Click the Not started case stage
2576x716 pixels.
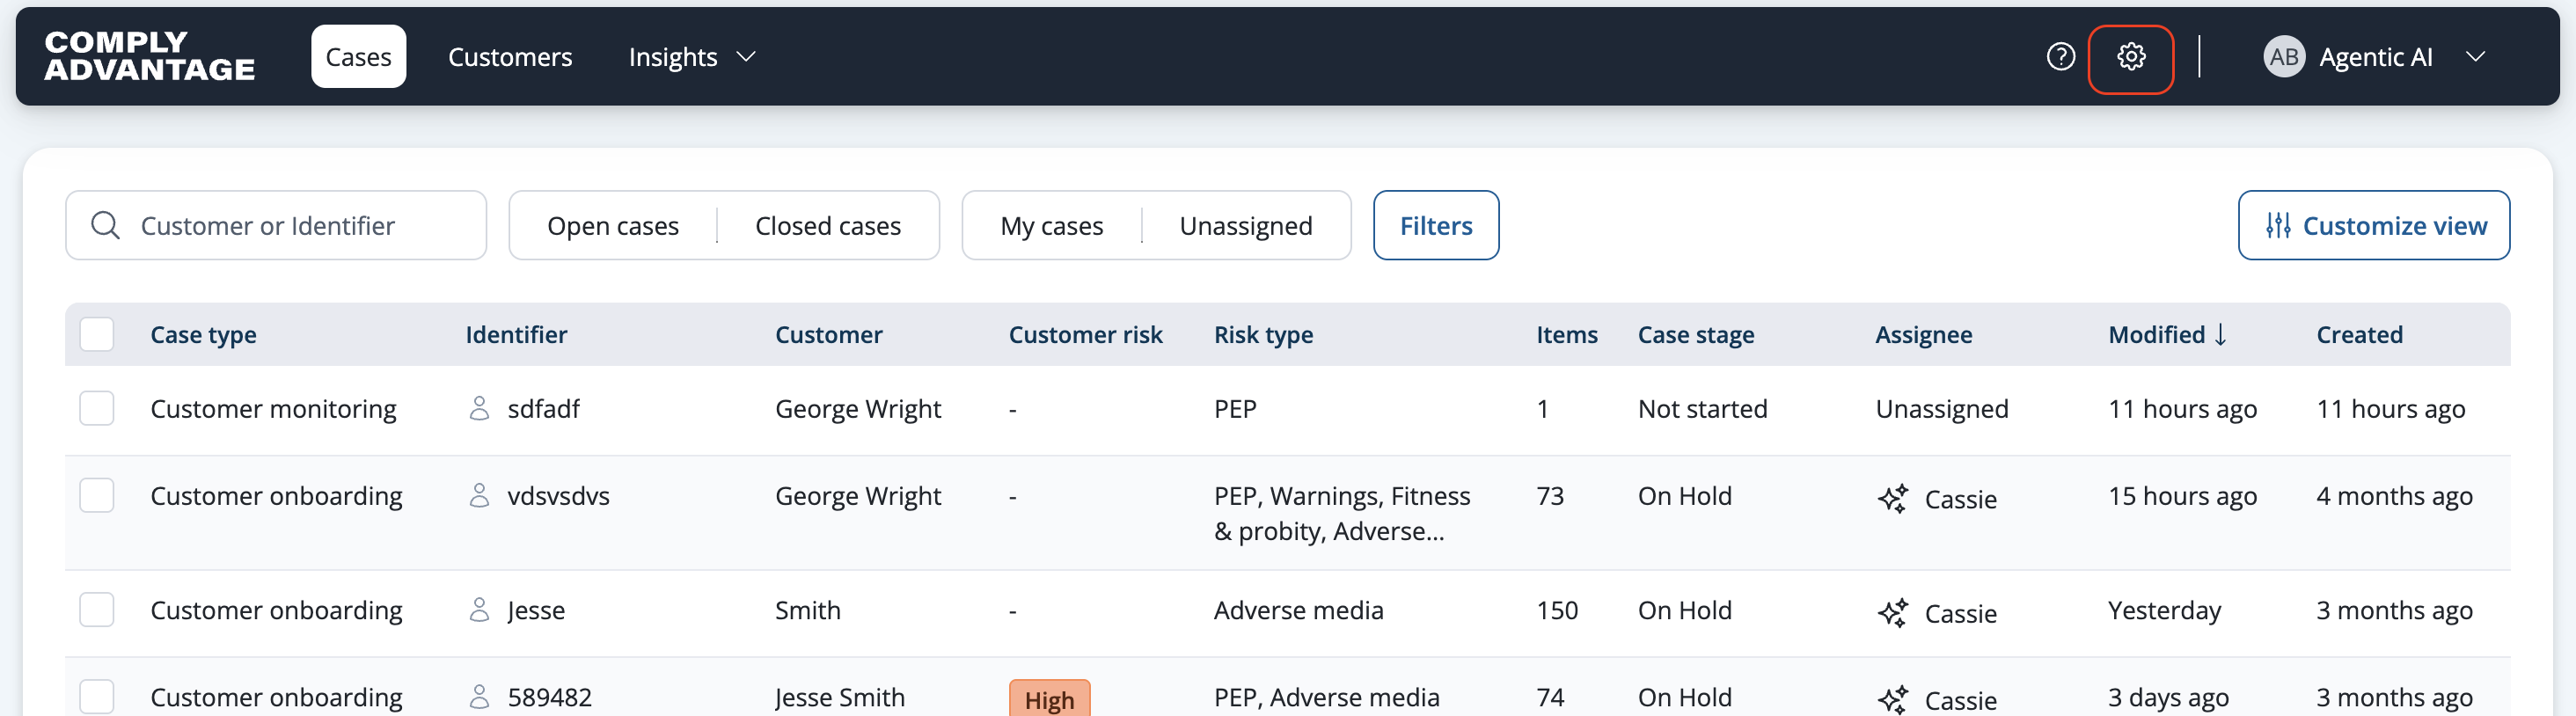(1703, 409)
